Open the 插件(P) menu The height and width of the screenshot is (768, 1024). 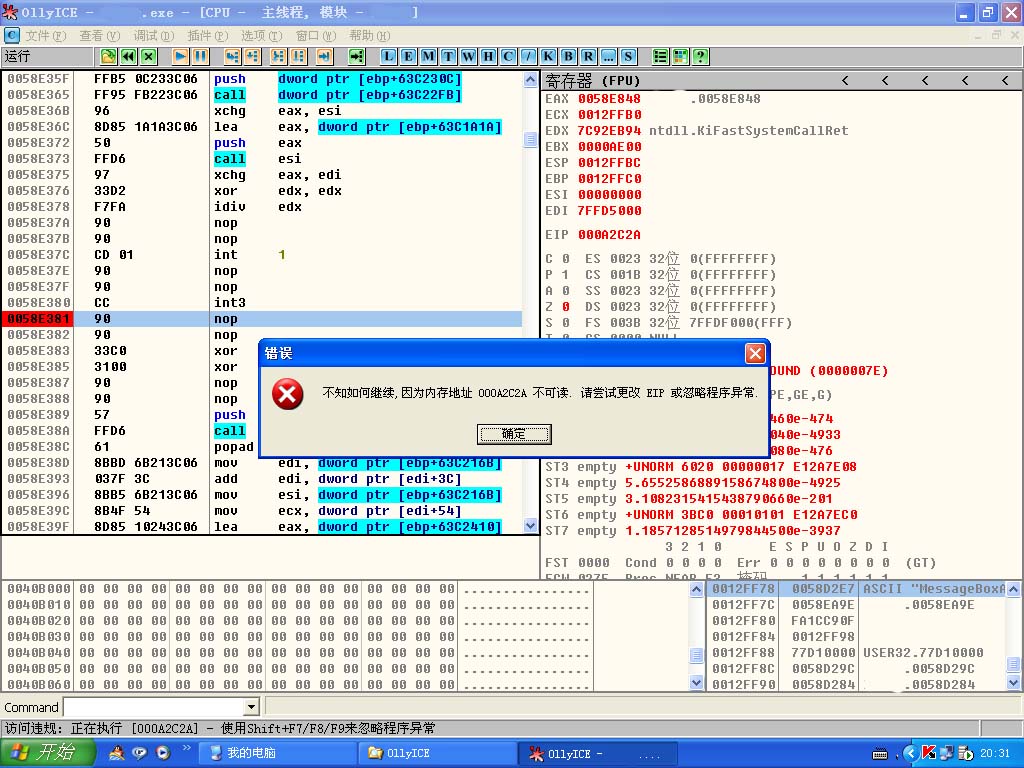pyautogui.click(x=208, y=35)
